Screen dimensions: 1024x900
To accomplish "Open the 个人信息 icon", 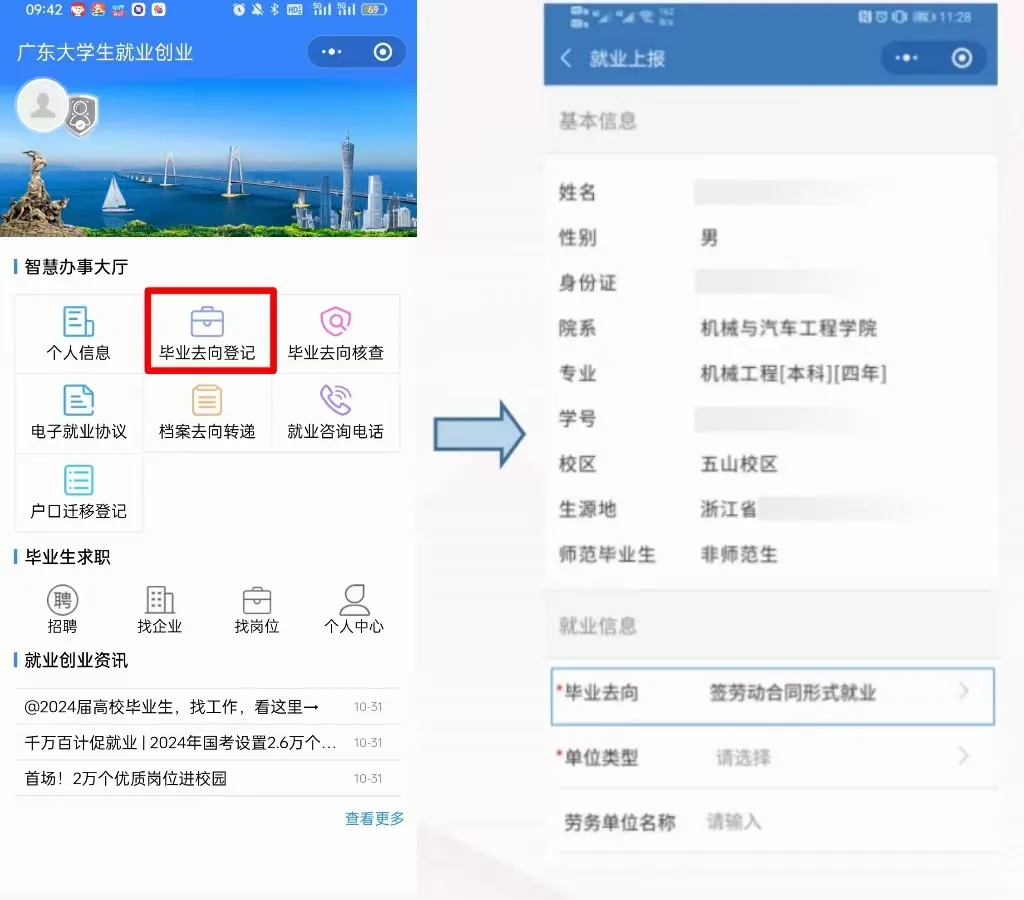I will point(78,321).
